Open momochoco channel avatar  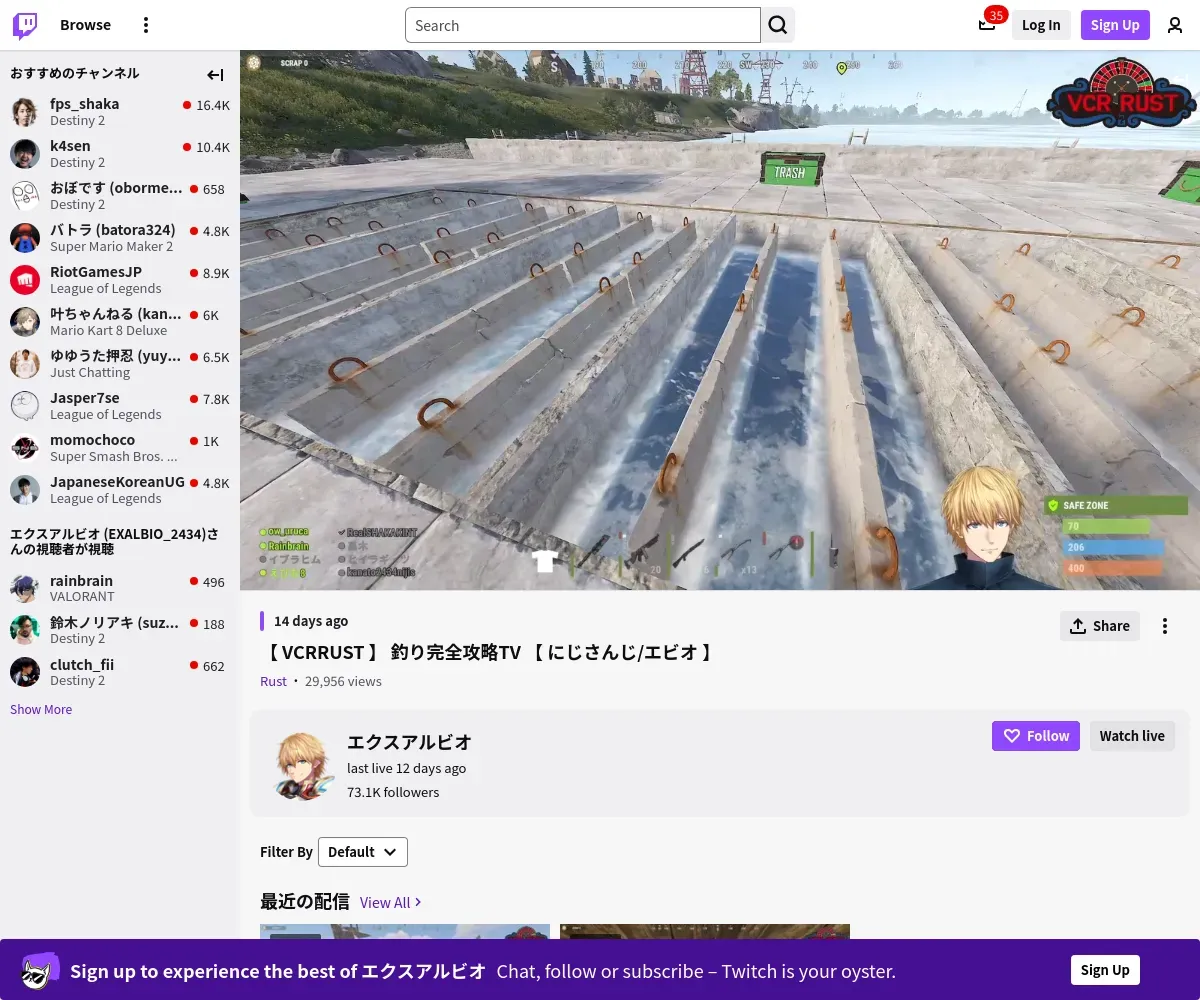click(25, 447)
